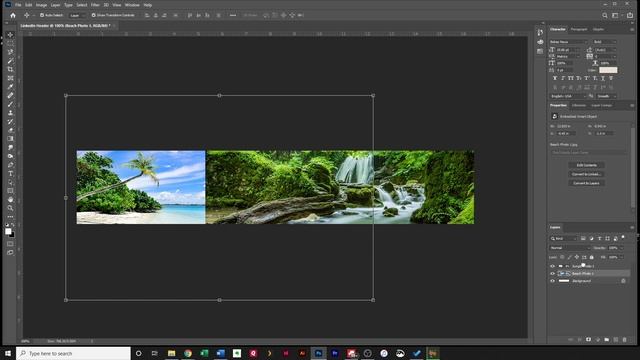Click the Home icon in options bar
Image resolution: width=640 pixels, height=360 pixels.
click(x=13, y=15)
